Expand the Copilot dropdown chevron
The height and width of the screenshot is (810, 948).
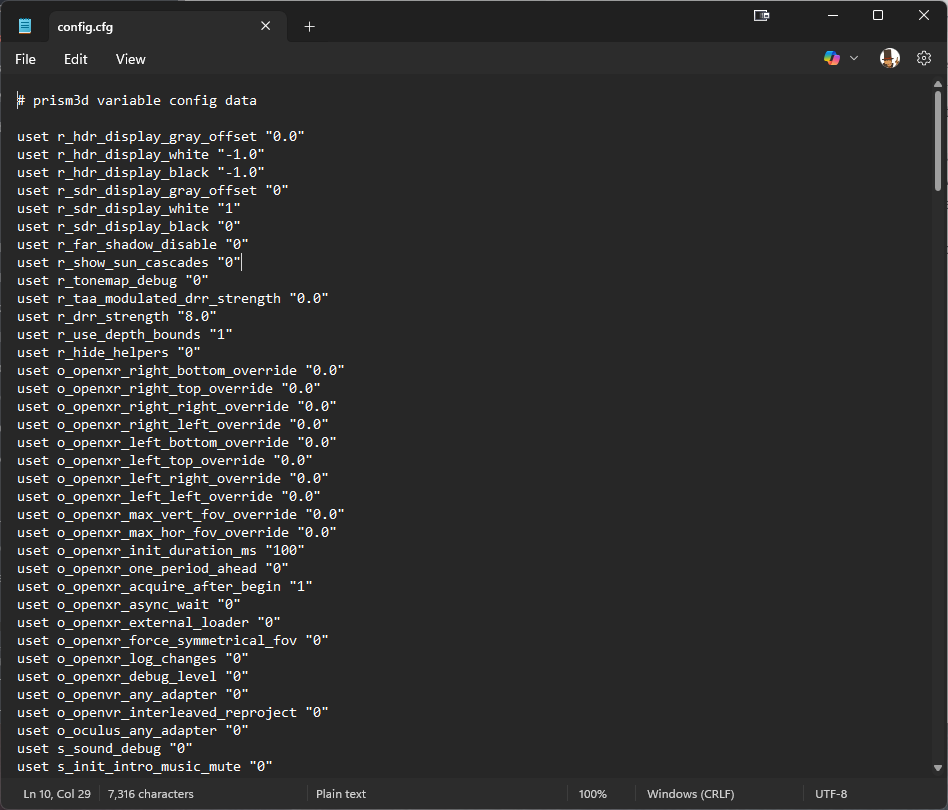pyautogui.click(x=854, y=59)
